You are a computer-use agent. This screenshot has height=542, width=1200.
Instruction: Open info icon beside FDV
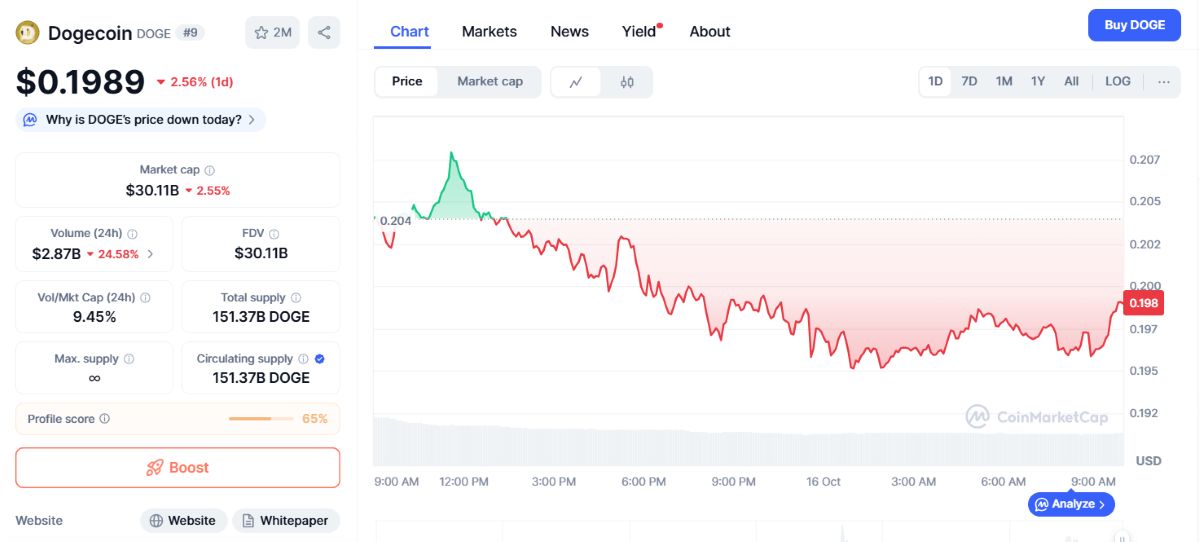[273, 234]
